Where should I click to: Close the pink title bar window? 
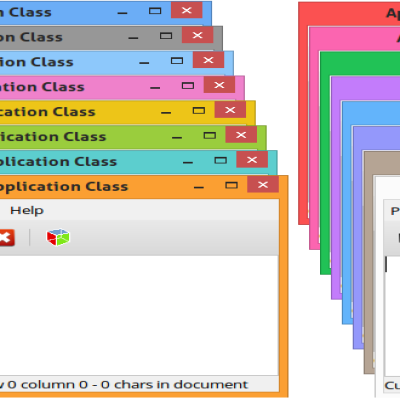219,85
